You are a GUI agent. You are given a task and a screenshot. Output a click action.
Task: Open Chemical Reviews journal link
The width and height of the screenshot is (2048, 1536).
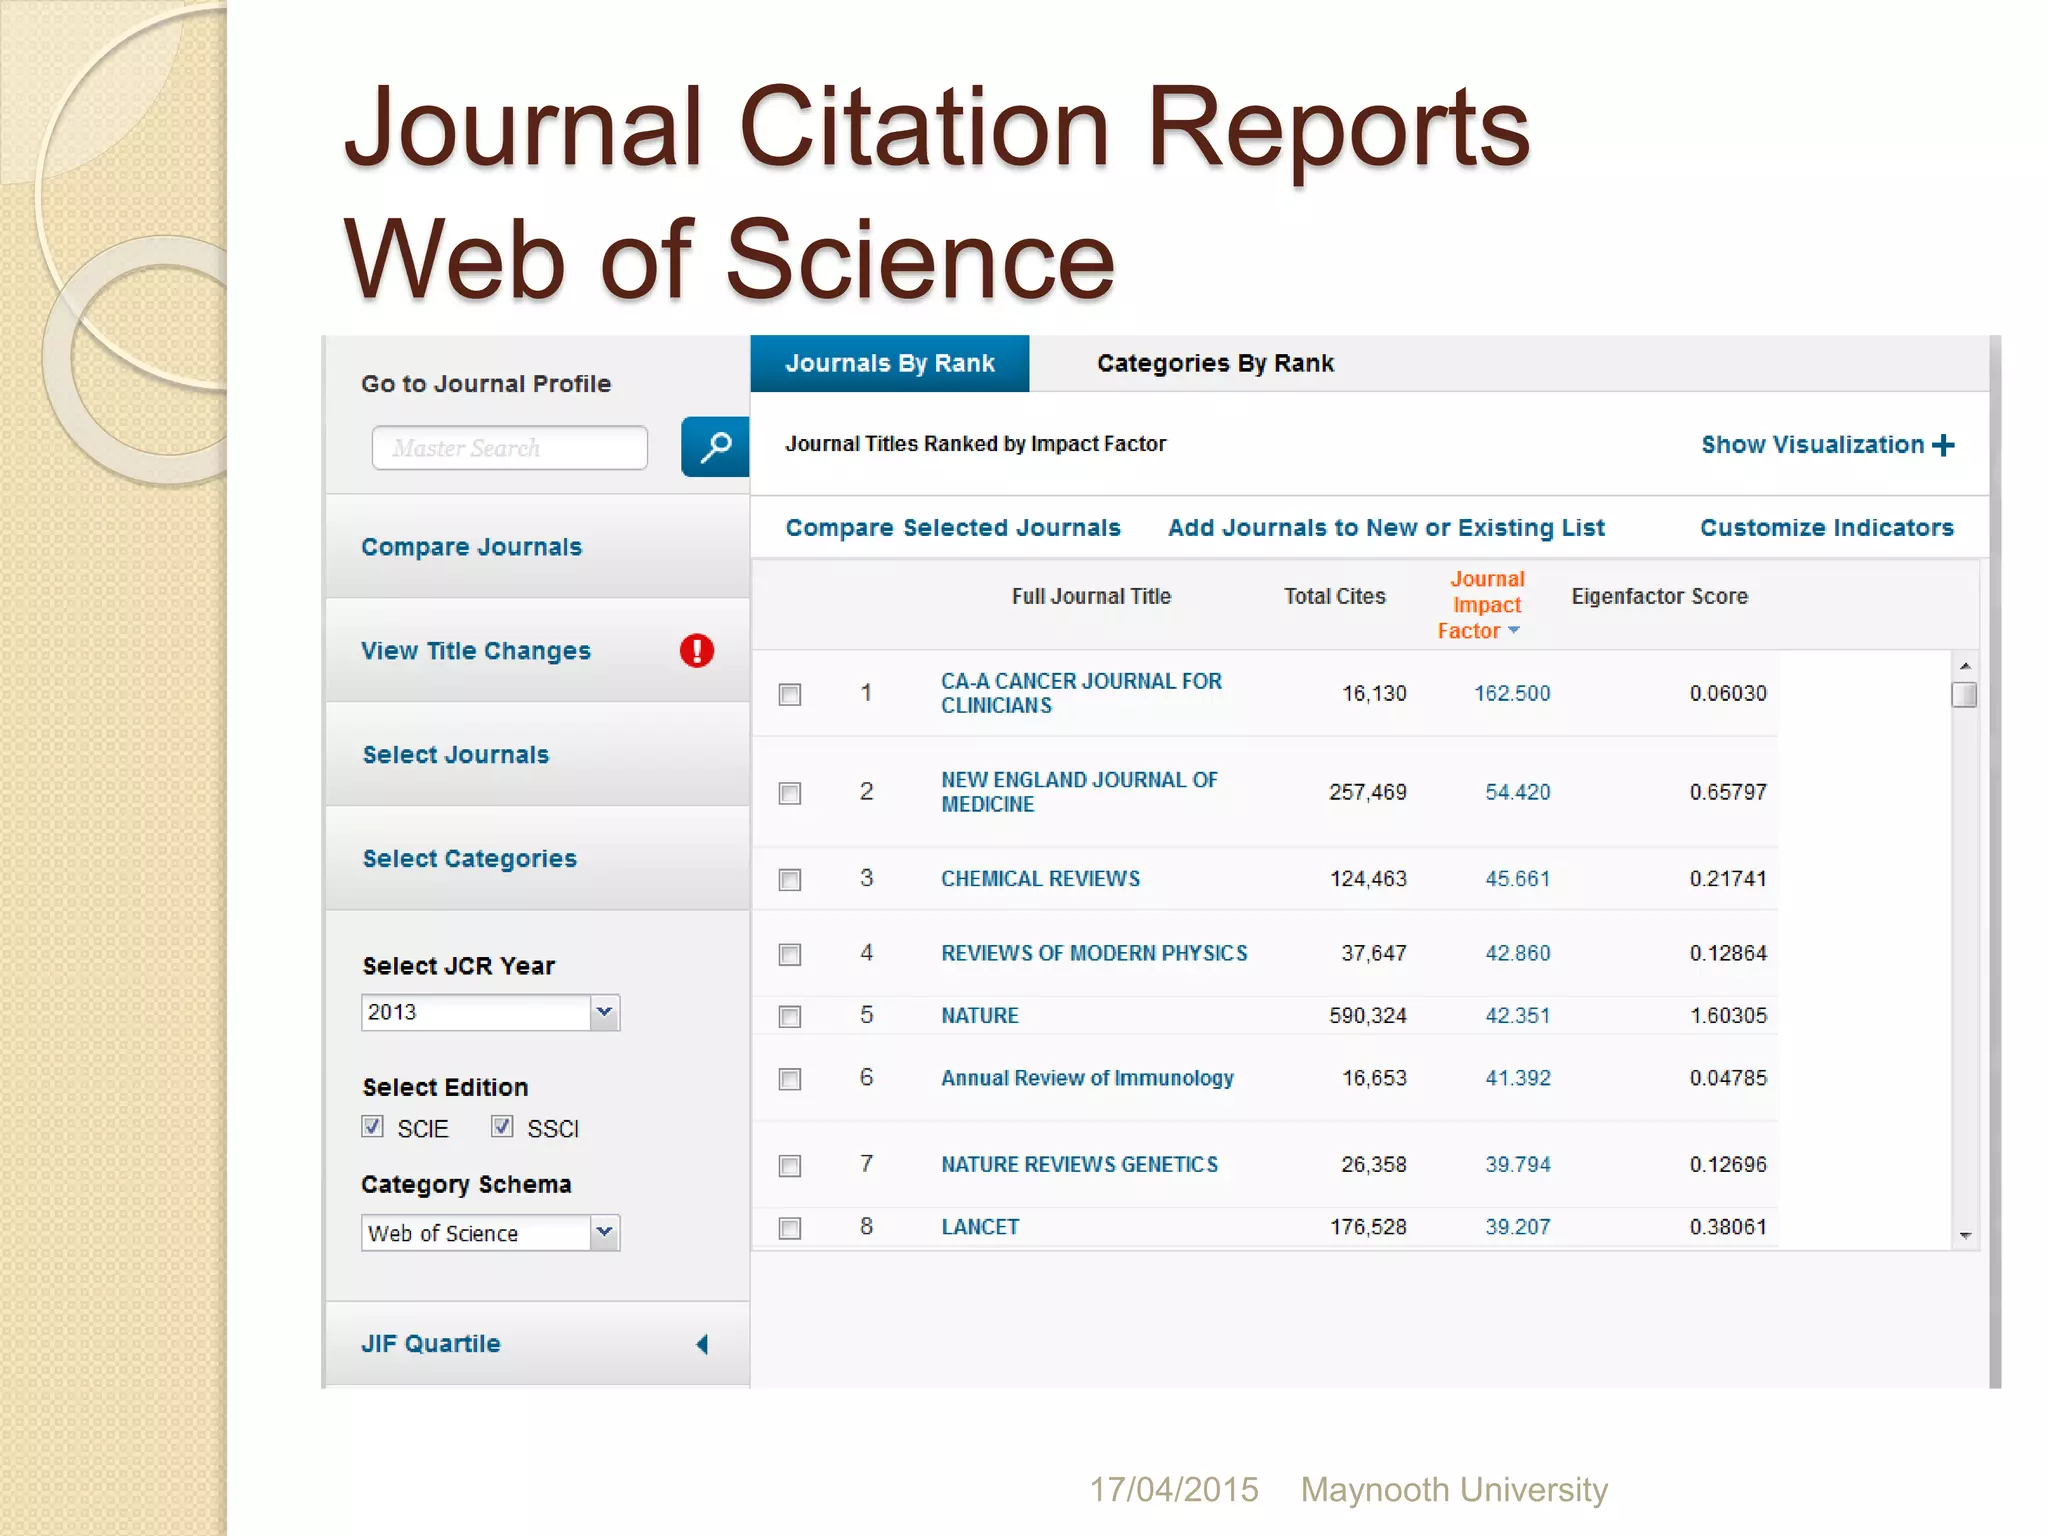(x=1040, y=879)
